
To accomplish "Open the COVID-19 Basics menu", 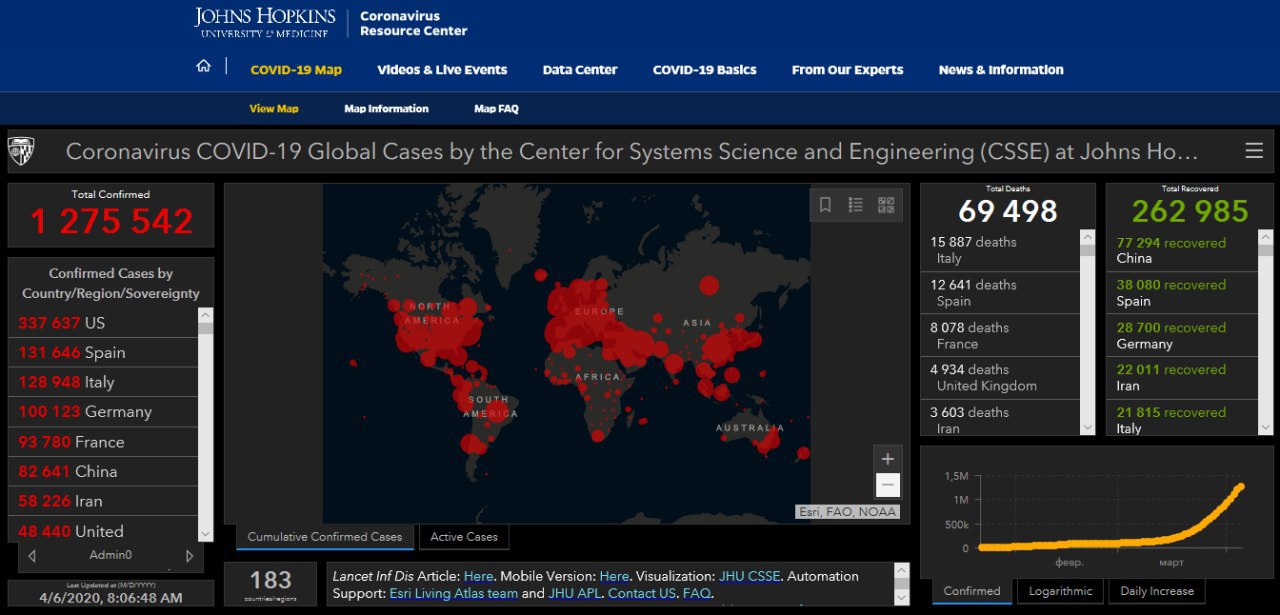I will pos(704,70).
